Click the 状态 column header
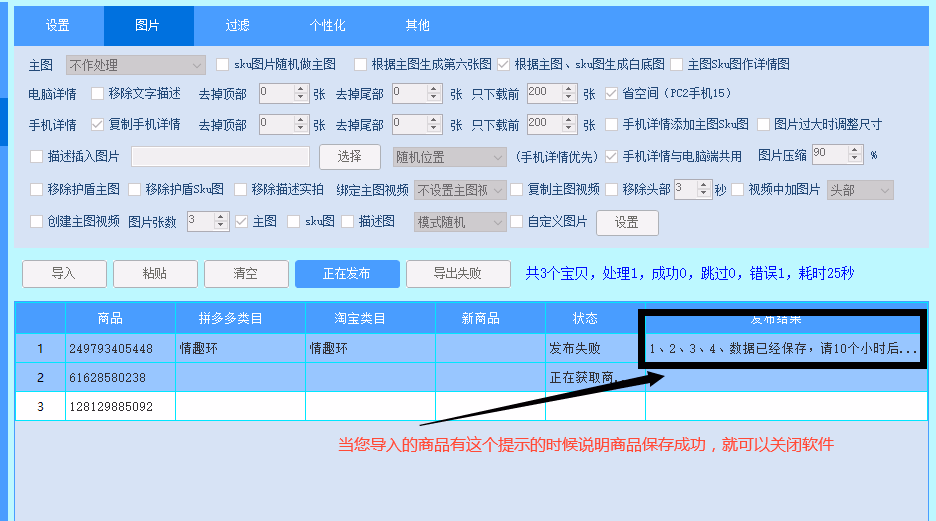Viewport: 936px width, 521px height. pyautogui.click(x=595, y=318)
